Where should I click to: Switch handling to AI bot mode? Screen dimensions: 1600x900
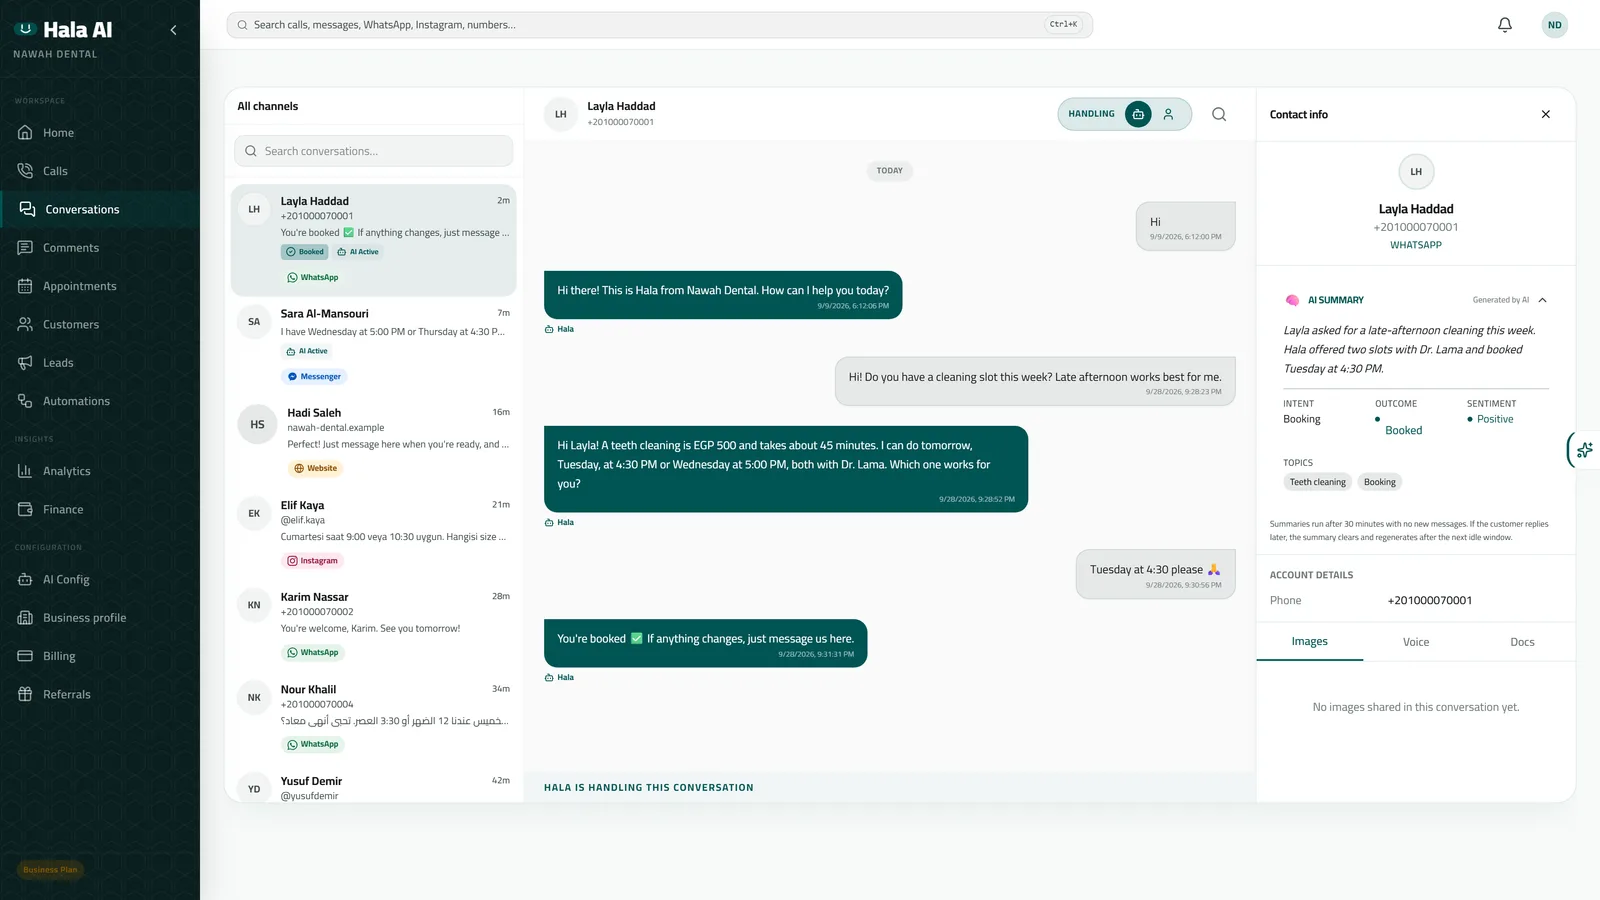(x=1138, y=114)
